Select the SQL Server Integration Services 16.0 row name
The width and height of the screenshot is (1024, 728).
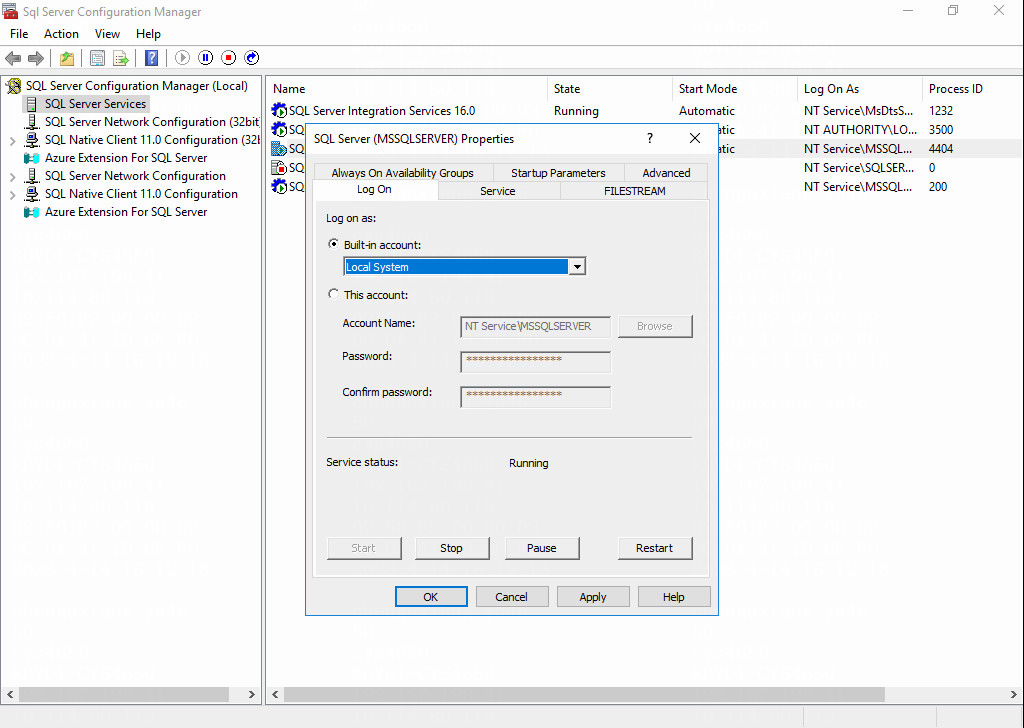pyautogui.click(x=382, y=111)
